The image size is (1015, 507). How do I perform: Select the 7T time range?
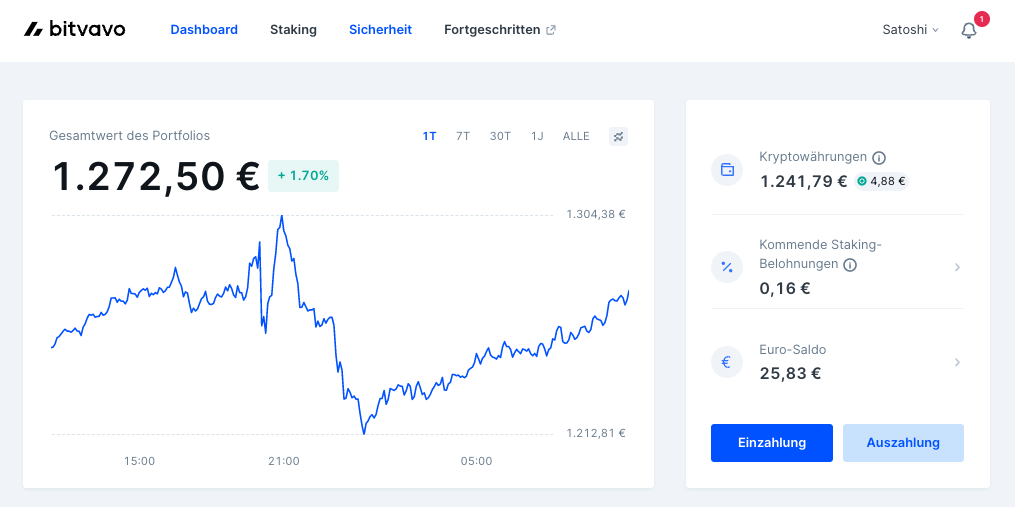(x=463, y=137)
